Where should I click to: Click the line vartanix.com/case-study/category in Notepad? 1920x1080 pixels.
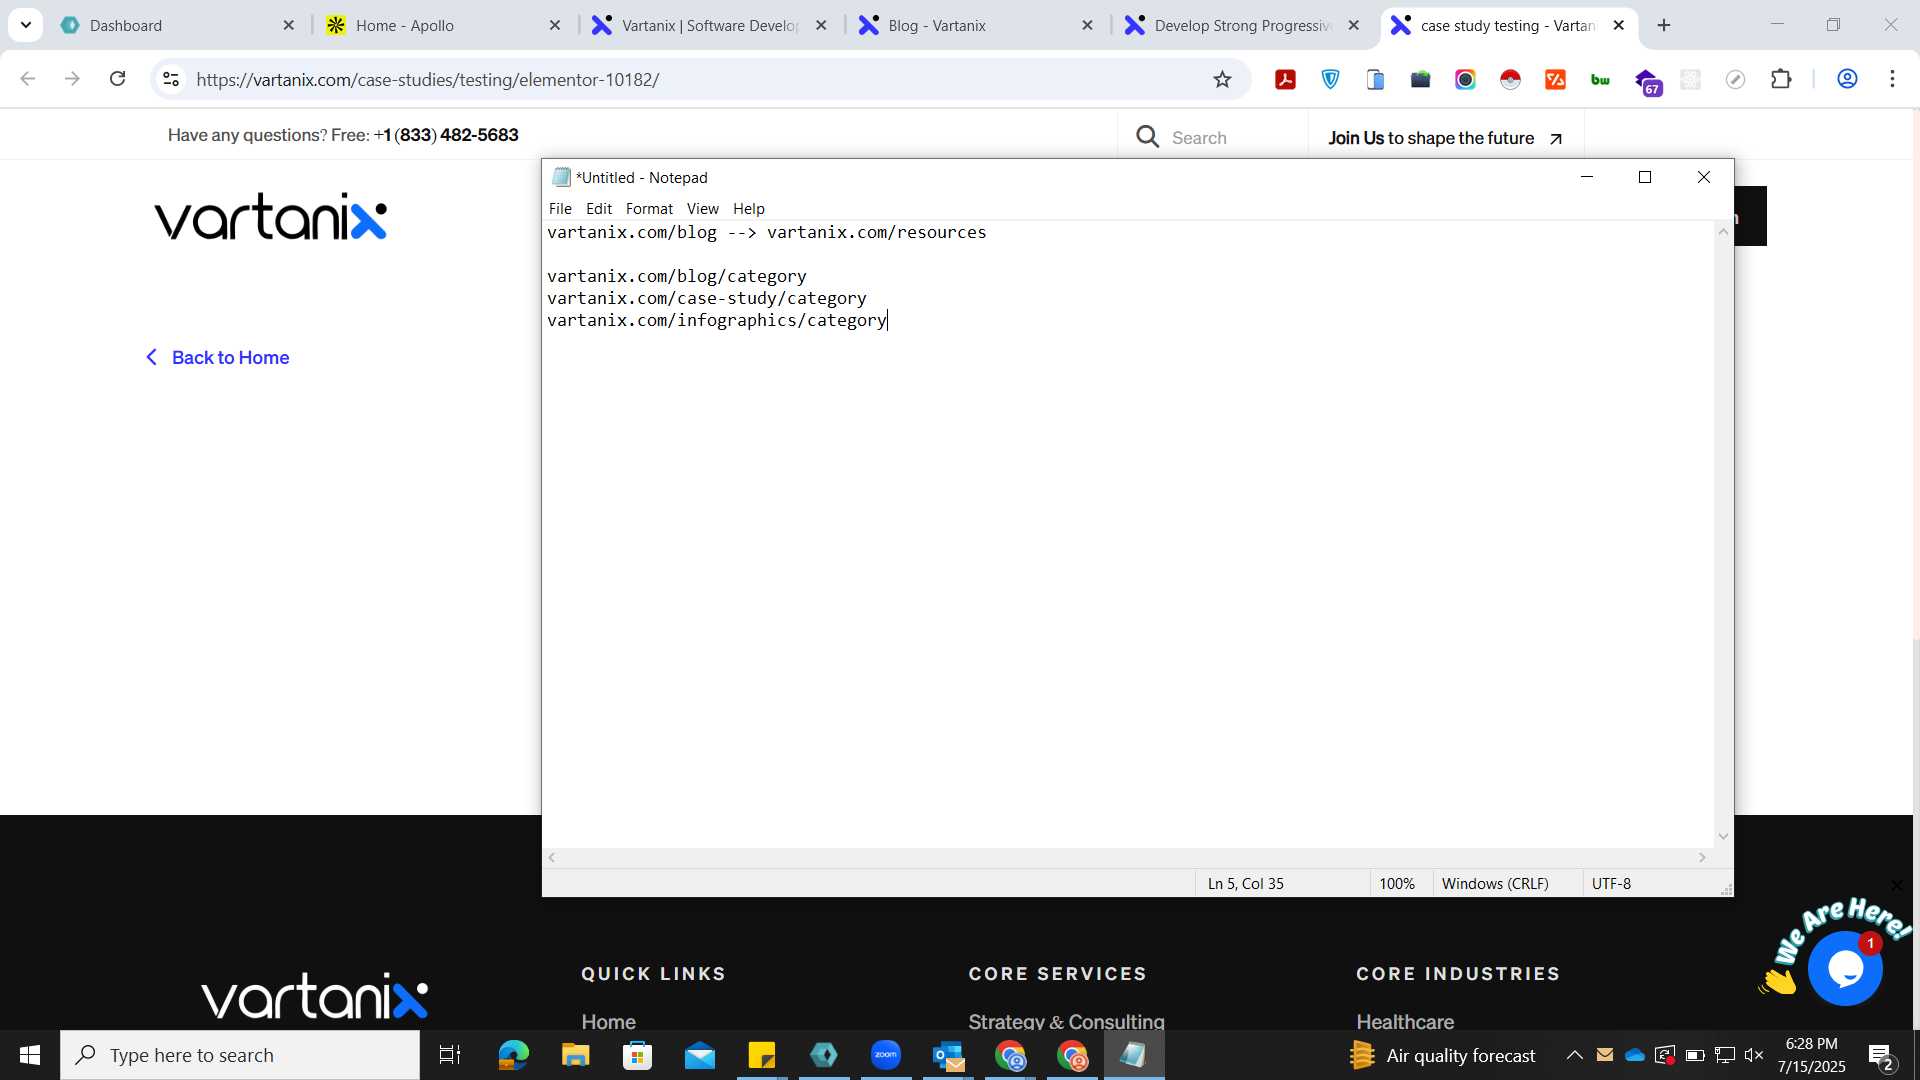click(x=706, y=298)
